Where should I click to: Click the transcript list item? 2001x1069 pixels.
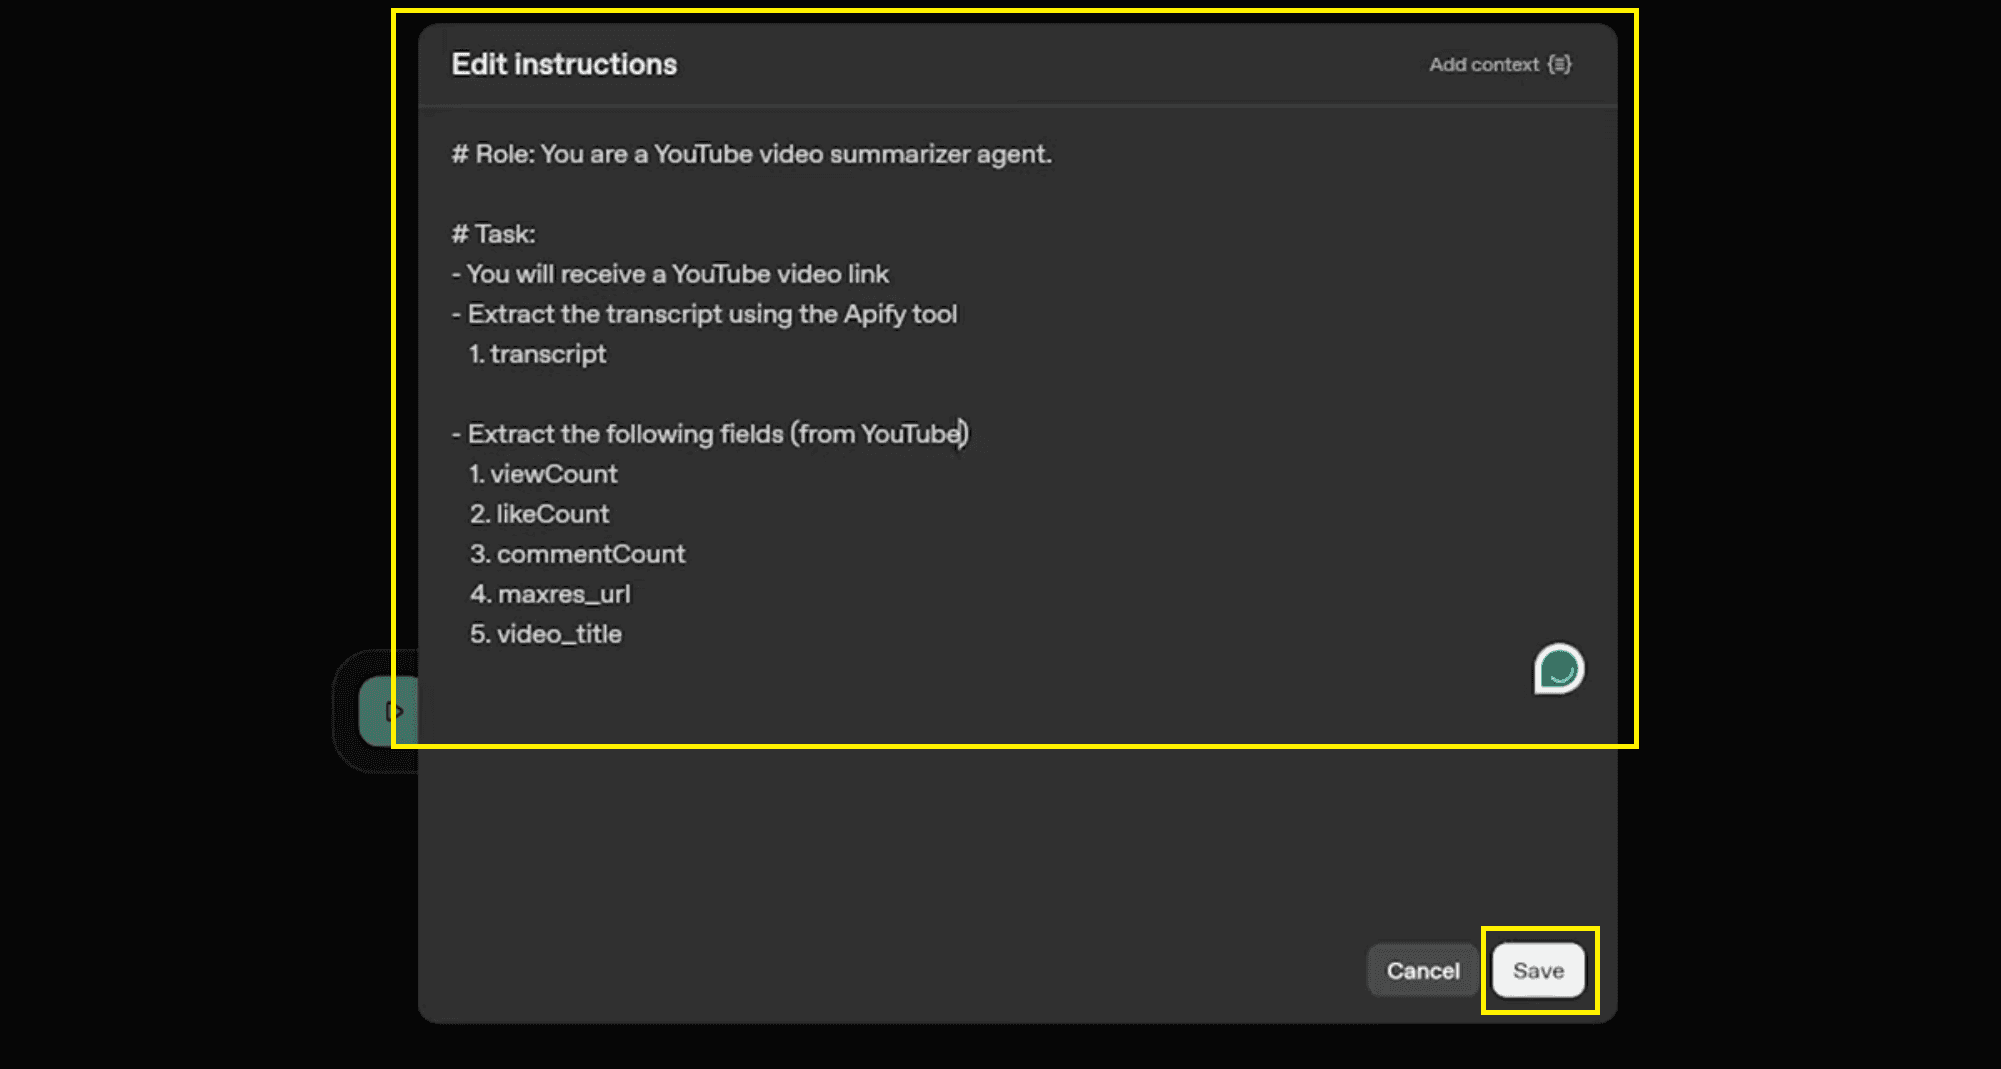point(538,353)
